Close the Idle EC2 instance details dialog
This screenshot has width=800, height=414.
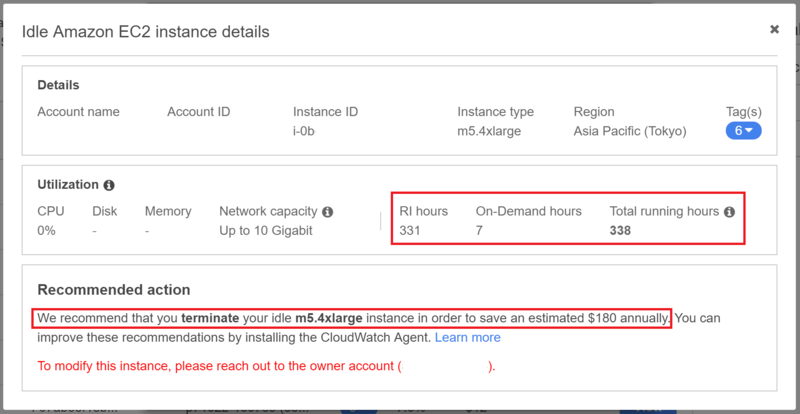point(774,30)
